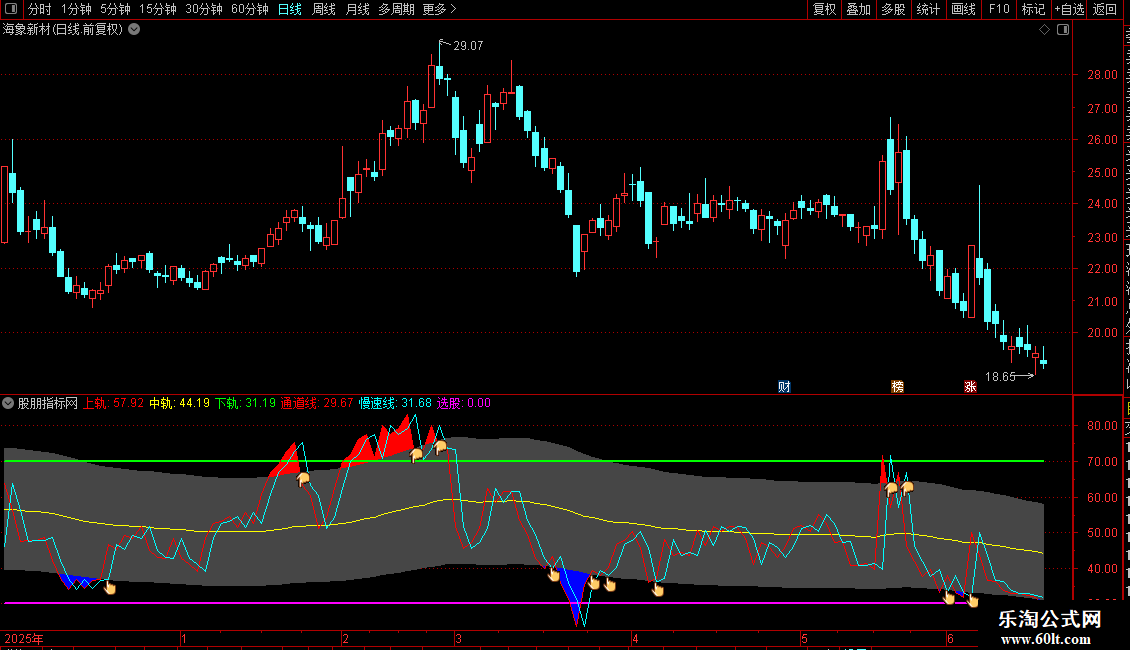Switch to 分时 chart
Screen dimensions: 1130x650
(40, 9)
